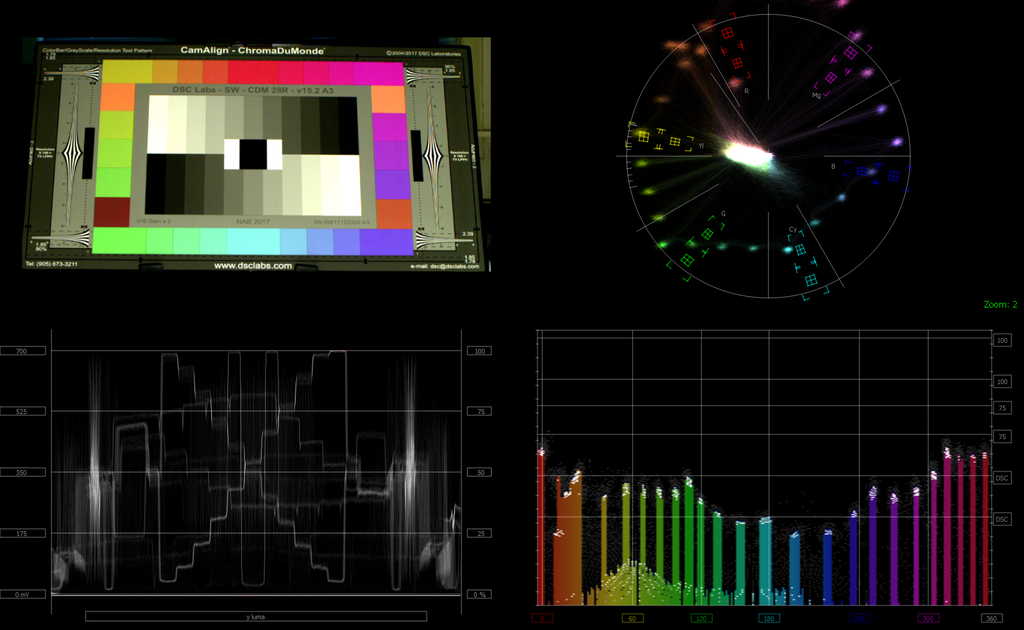Screen dimensions: 1024x630
Task: Click the 'Mg' label on the vectorscope
Action: pyautogui.click(x=816, y=95)
